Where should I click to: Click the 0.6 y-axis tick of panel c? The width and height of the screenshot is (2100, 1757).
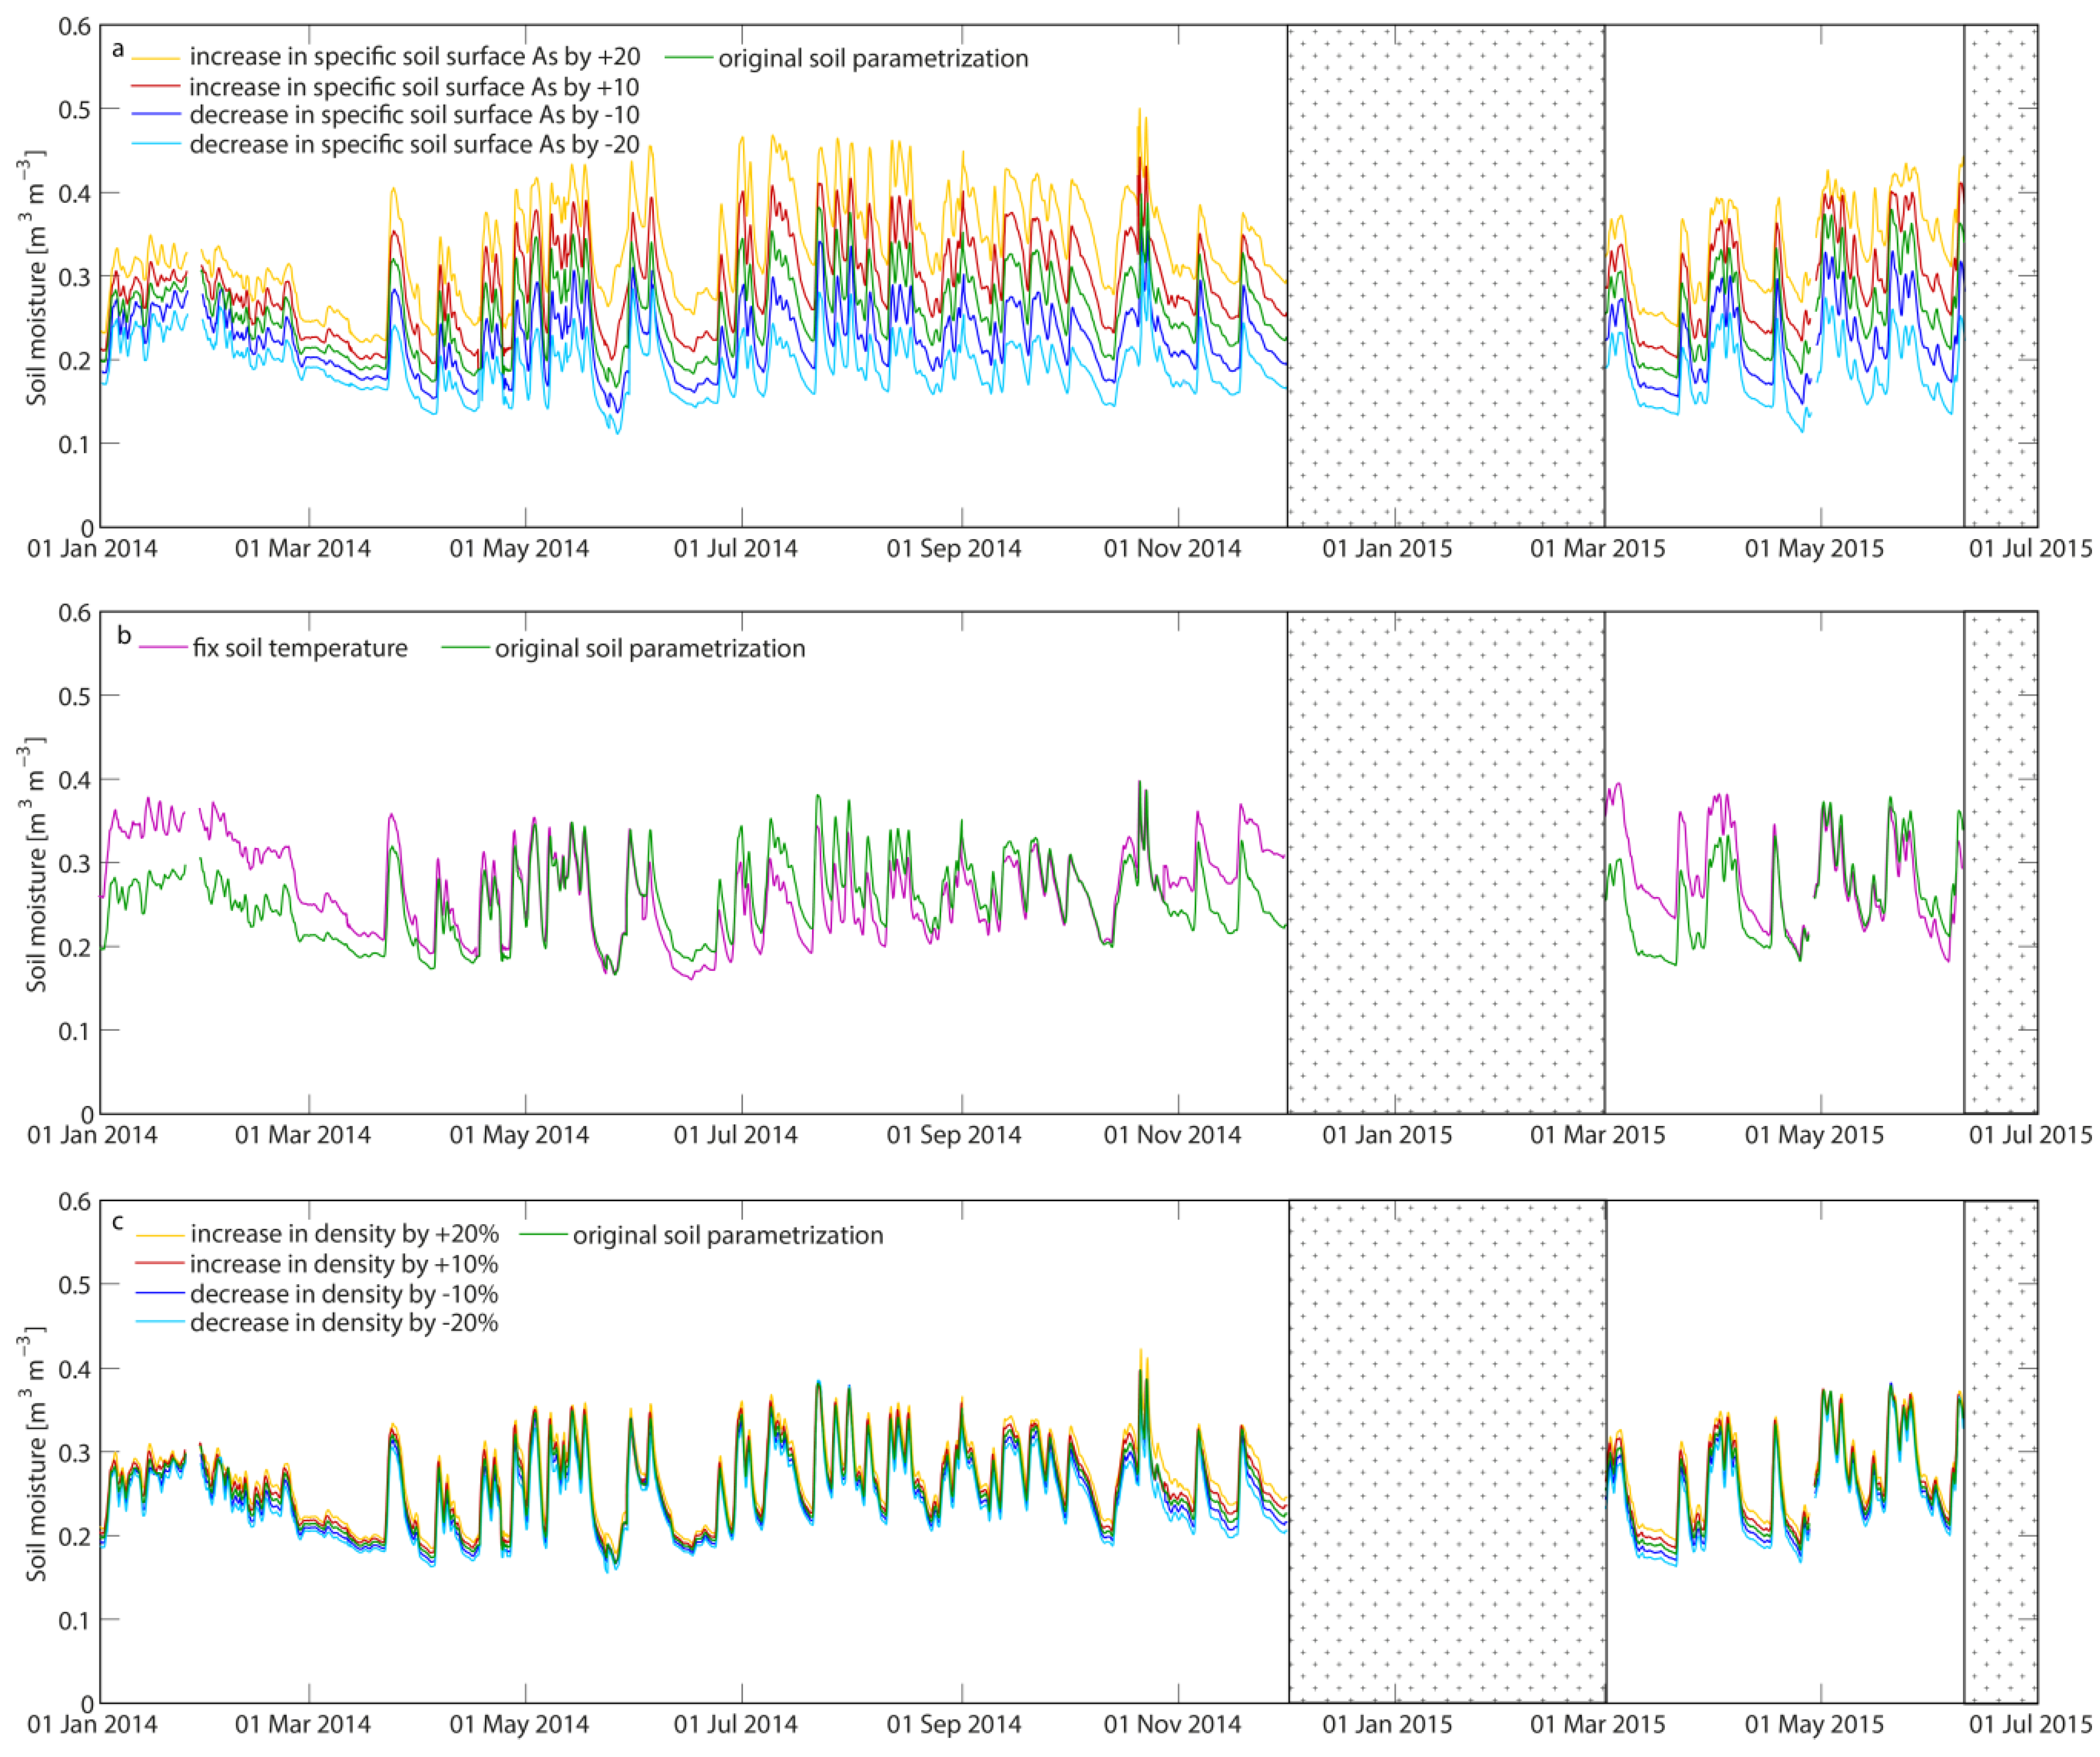tap(75, 1201)
